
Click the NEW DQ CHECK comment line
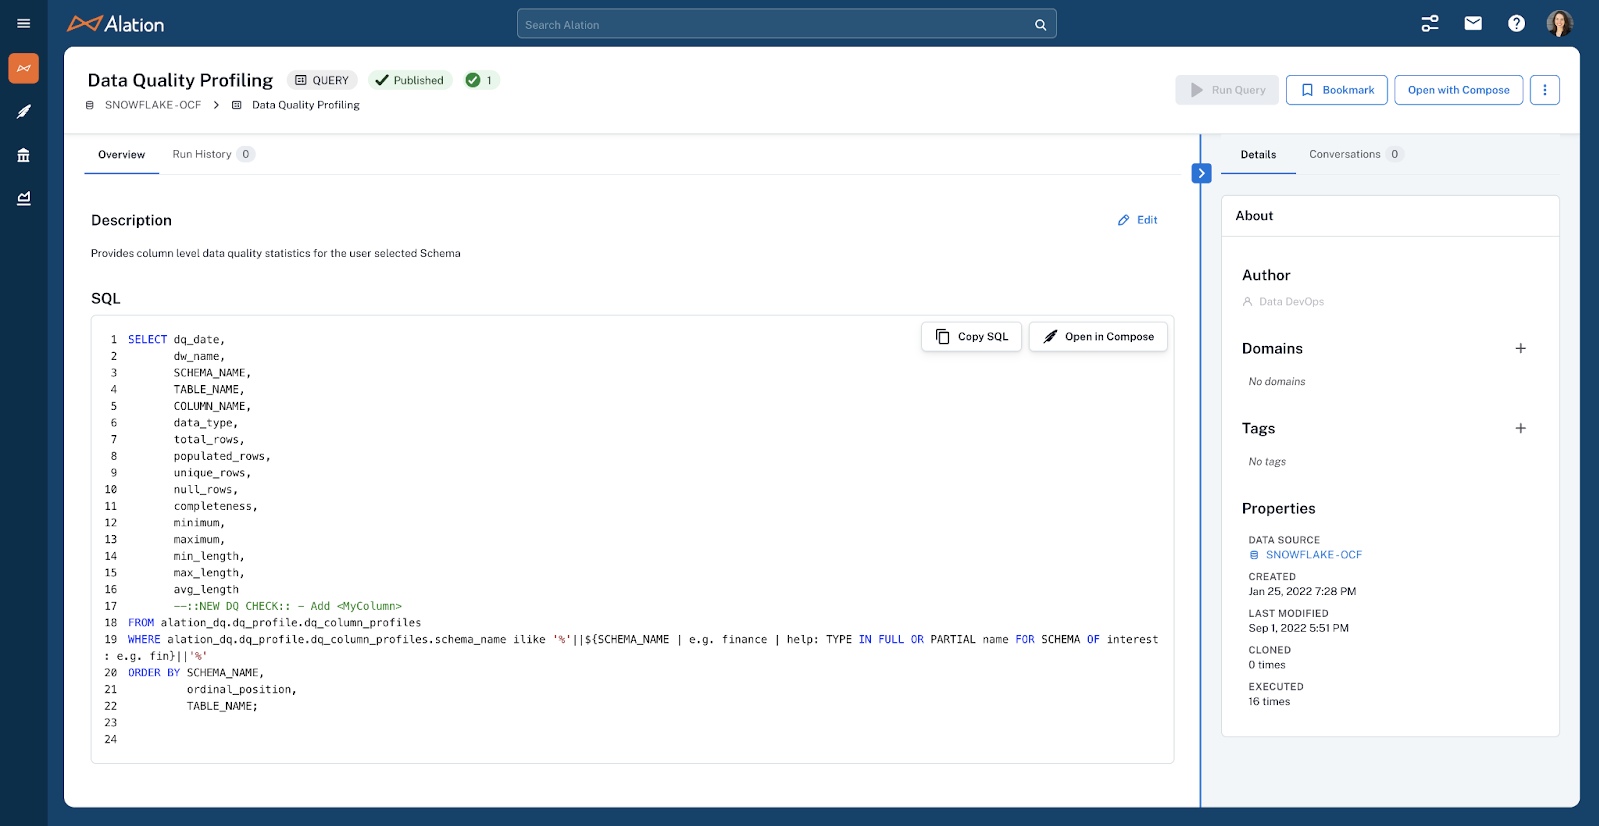point(287,606)
